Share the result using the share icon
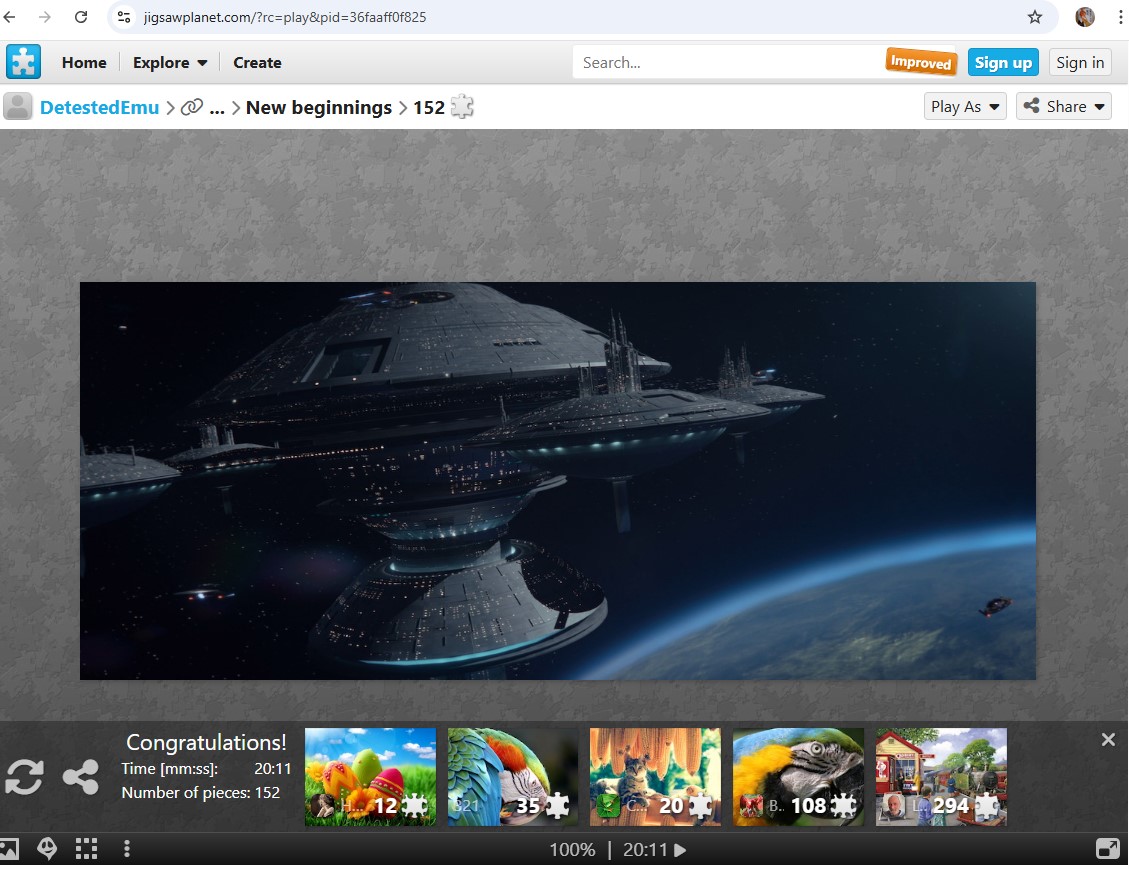1129x869 pixels. pos(81,778)
